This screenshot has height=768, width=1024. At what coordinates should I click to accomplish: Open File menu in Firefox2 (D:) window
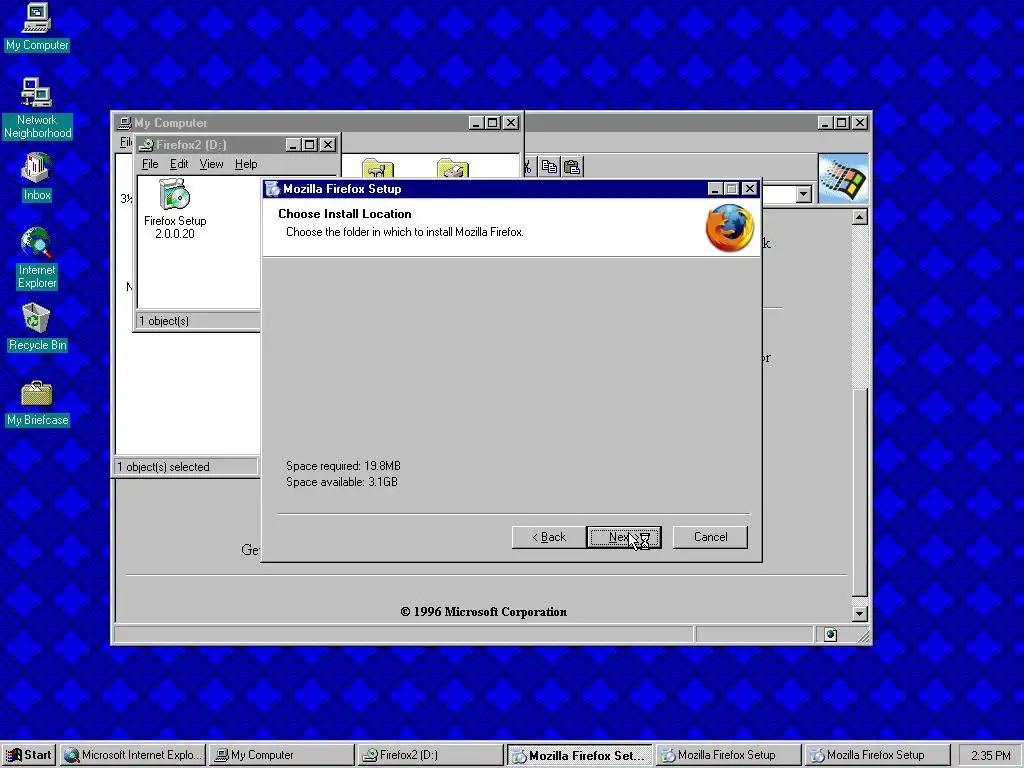click(x=150, y=164)
